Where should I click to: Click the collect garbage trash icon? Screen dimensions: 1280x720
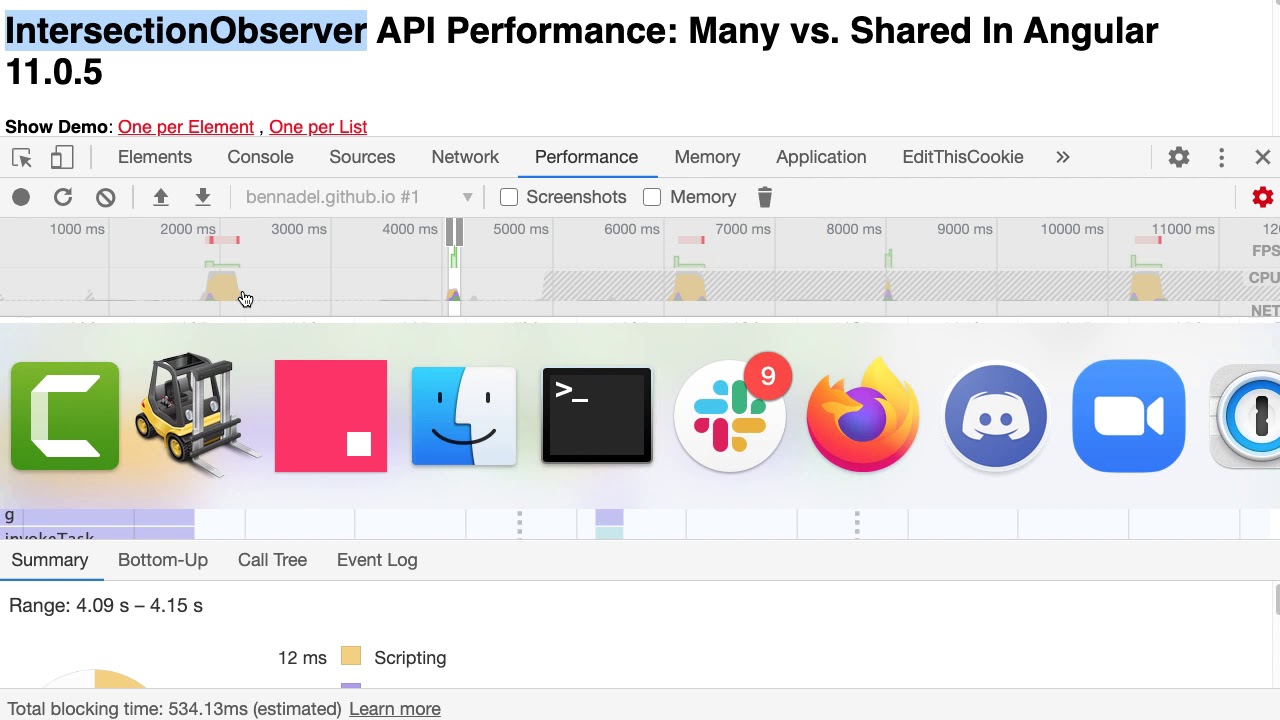coord(765,197)
